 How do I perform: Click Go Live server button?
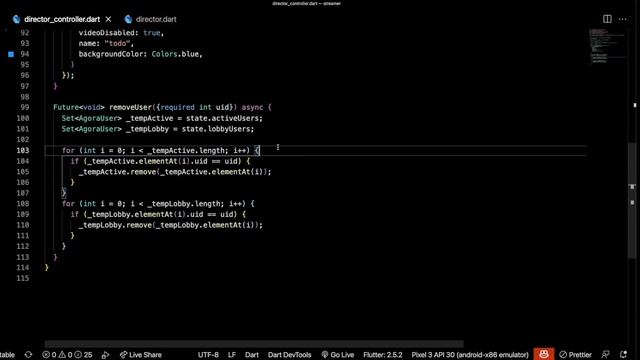[x=338, y=355]
